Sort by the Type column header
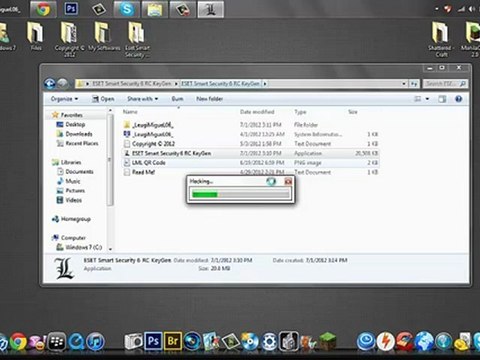 pos(300,112)
